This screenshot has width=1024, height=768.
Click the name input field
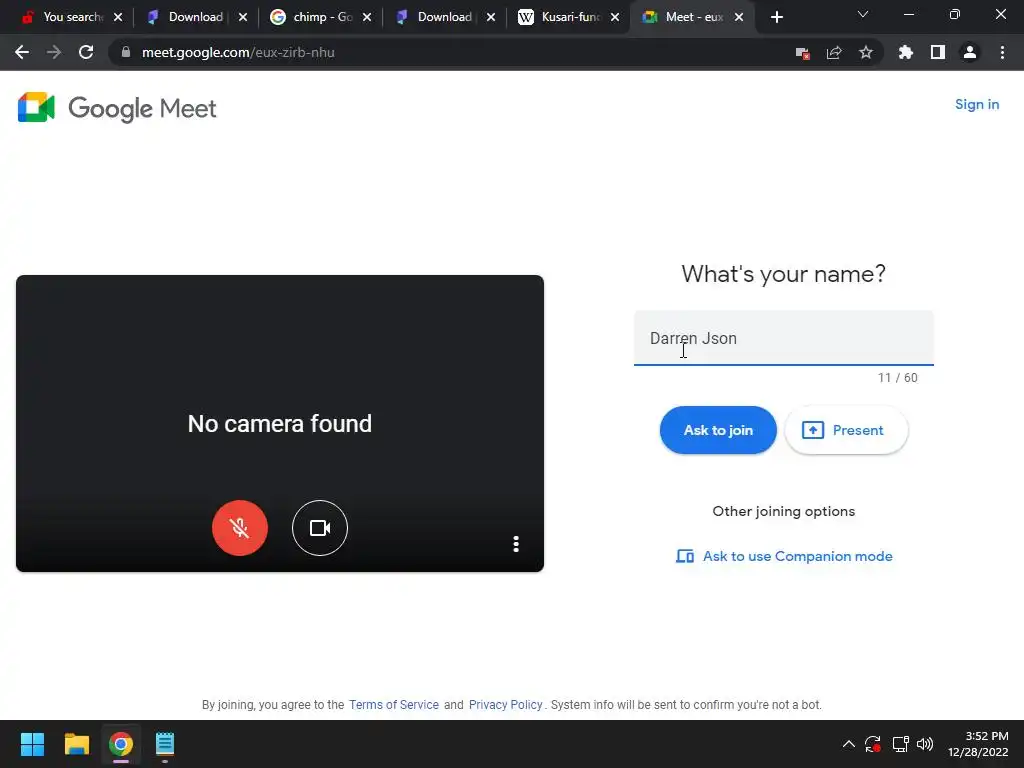(783, 338)
